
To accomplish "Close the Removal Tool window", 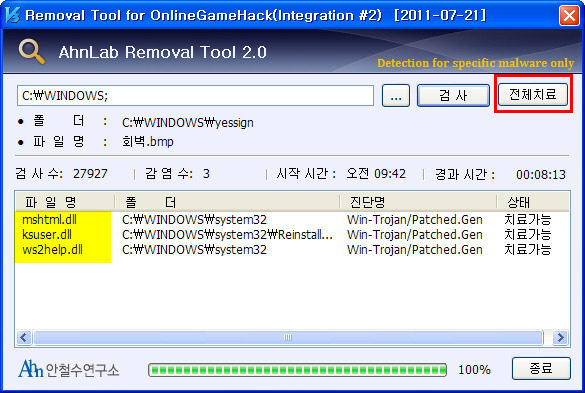I will (569, 16).
